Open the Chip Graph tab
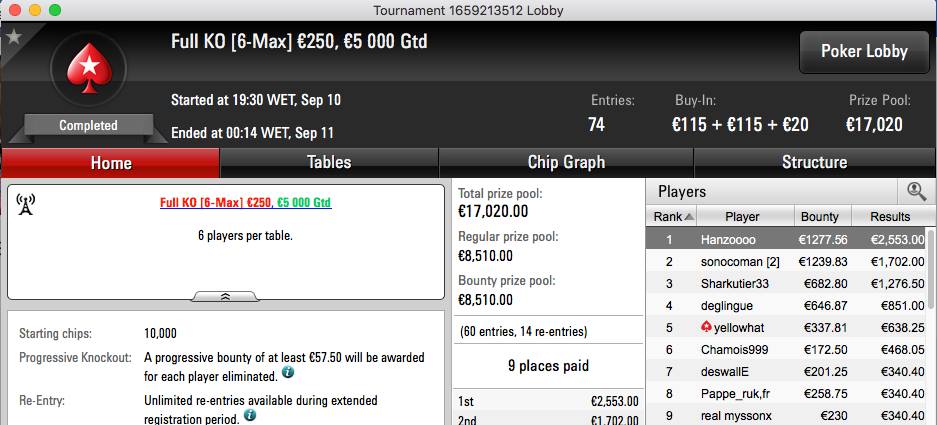The image size is (937, 425). (x=566, y=163)
